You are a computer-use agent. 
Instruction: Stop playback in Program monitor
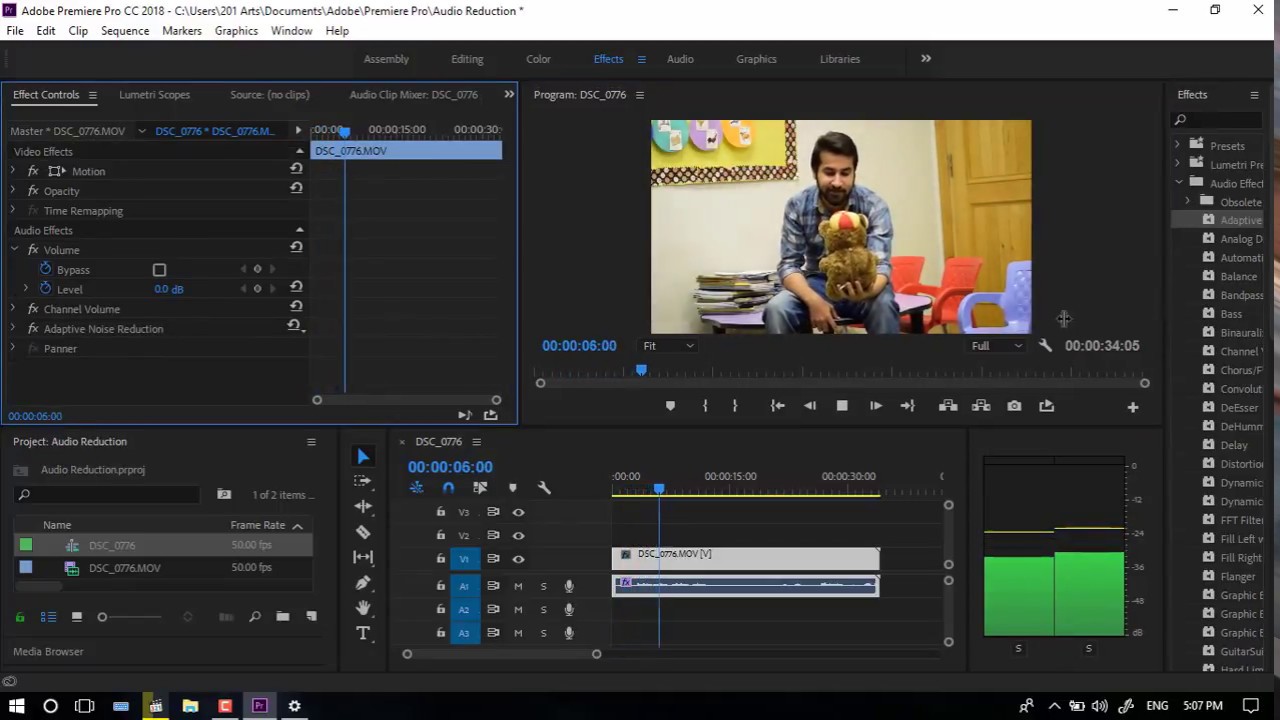coord(842,406)
